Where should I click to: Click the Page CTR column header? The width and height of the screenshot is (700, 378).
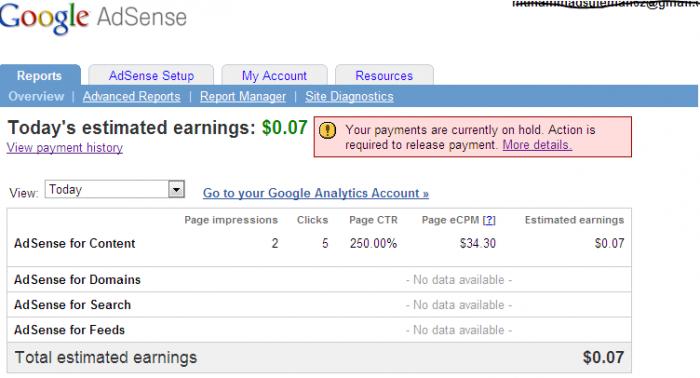[373, 220]
